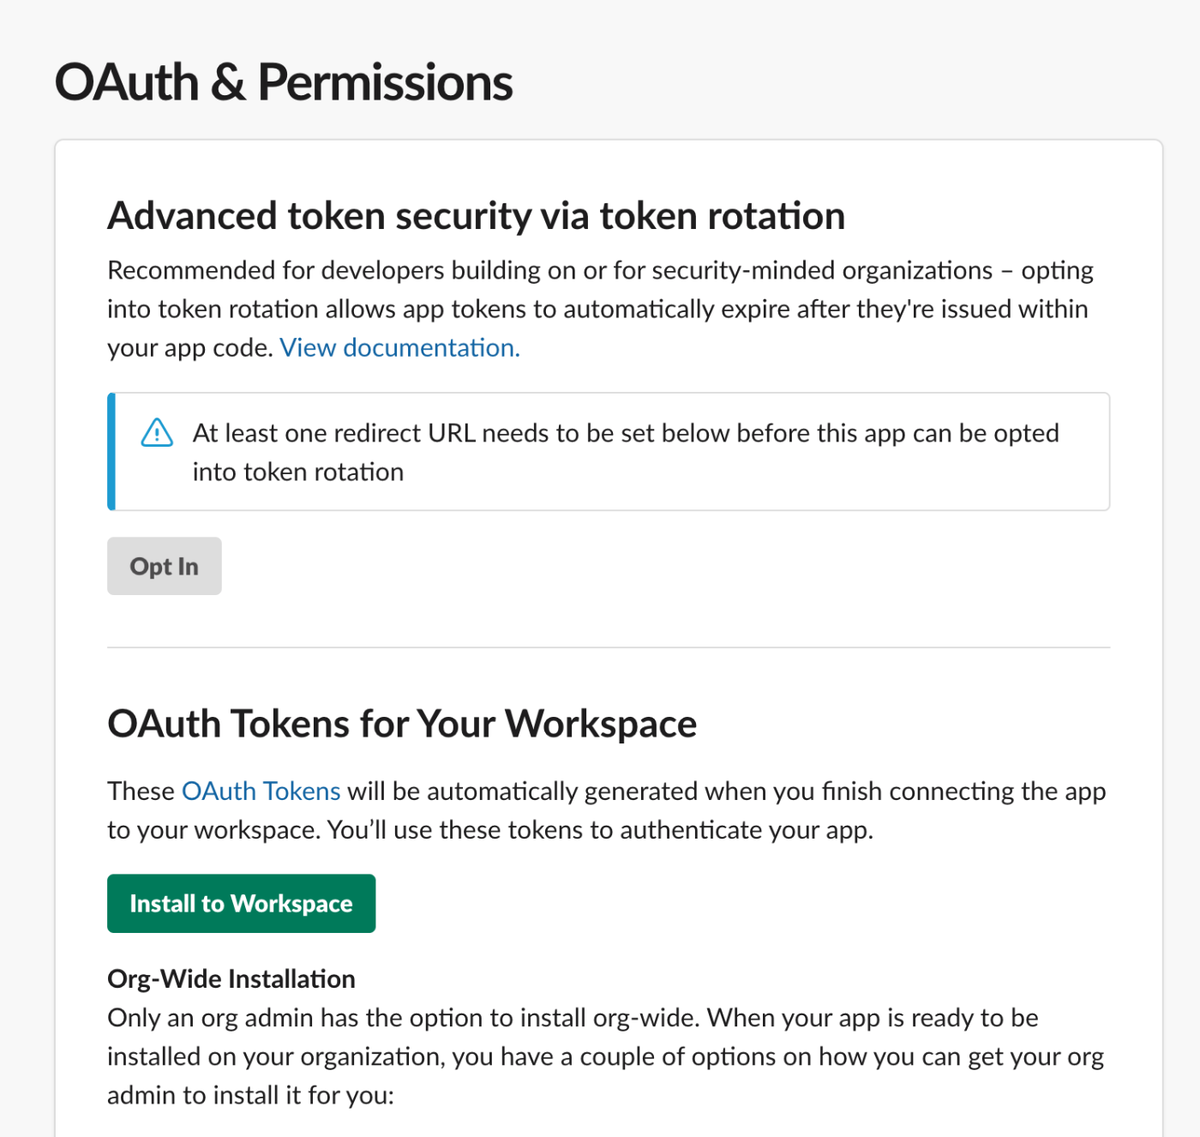The height and width of the screenshot is (1137, 1200).
Task: Click the green Install to Workspace button
Action: click(x=241, y=904)
